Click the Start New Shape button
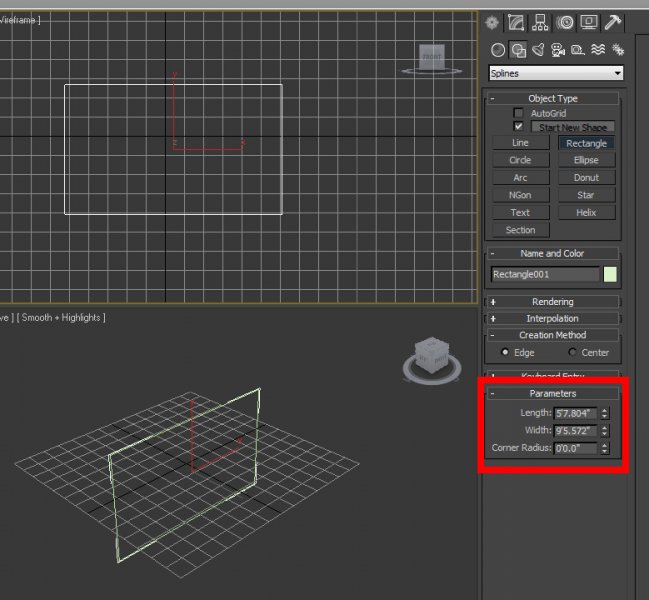 click(x=573, y=127)
